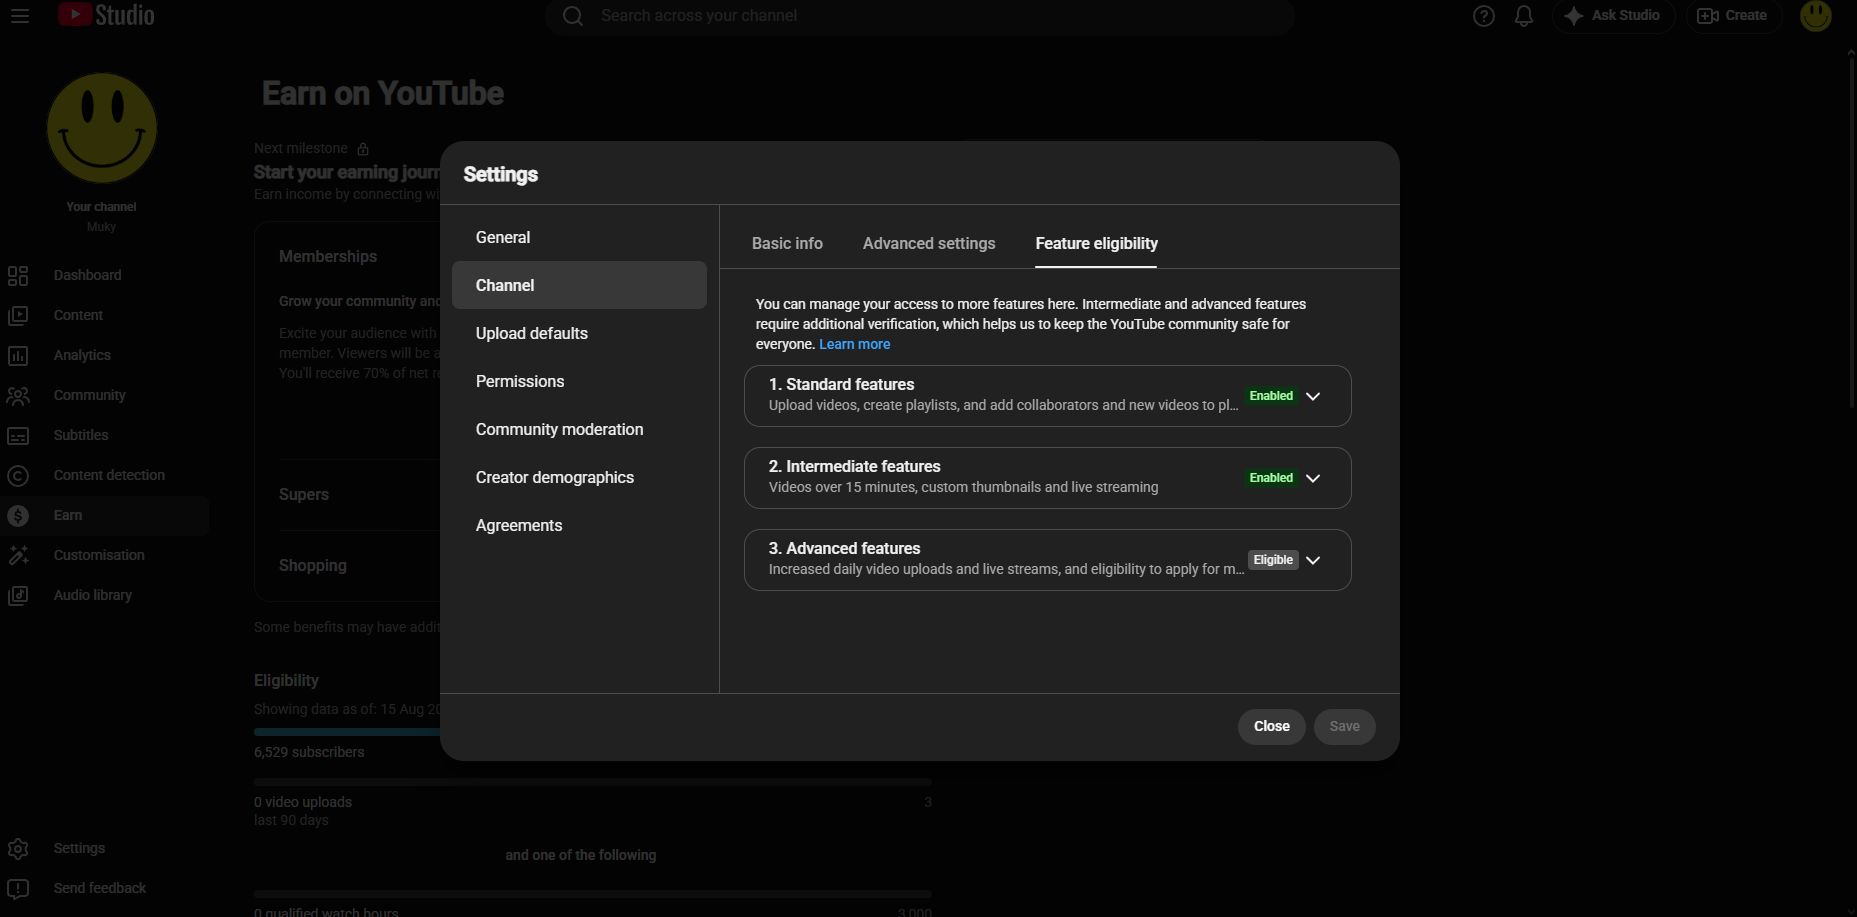Click the Send feedback icon

coord(18,889)
